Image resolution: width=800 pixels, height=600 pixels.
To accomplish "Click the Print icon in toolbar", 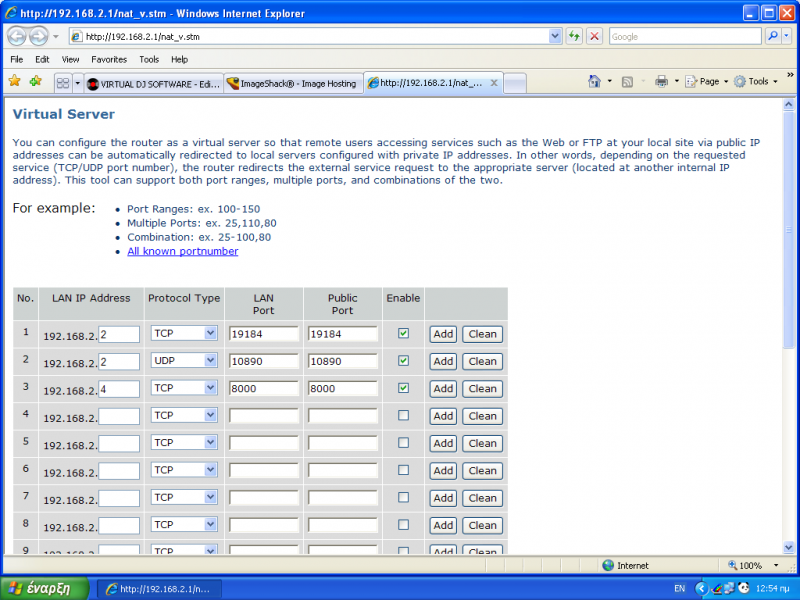I will pyautogui.click(x=661, y=82).
